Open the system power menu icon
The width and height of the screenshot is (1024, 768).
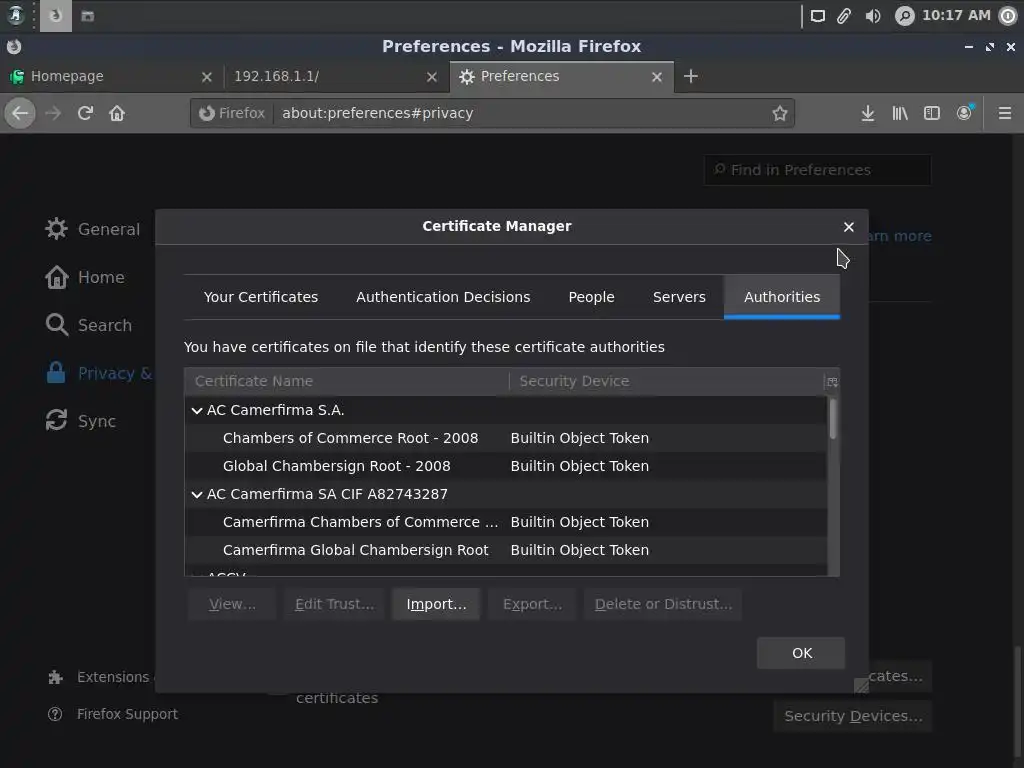1008,16
